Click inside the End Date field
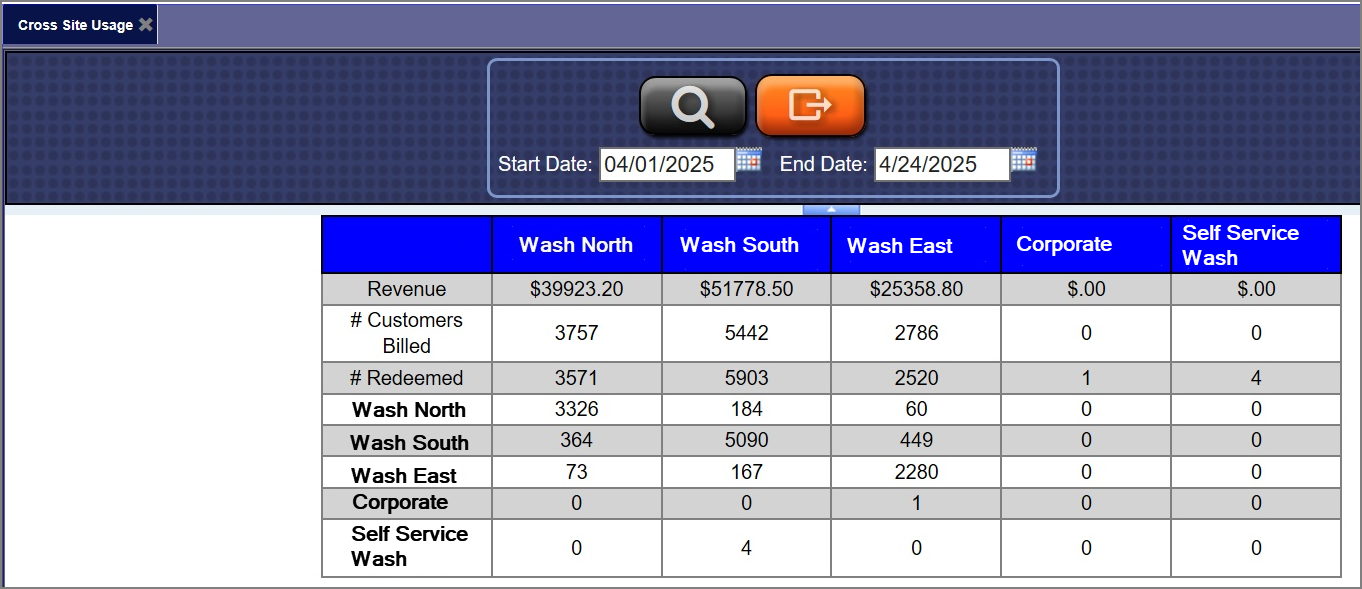This screenshot has height=589, width=1362. pyautogui.click(x=941, y=165)
